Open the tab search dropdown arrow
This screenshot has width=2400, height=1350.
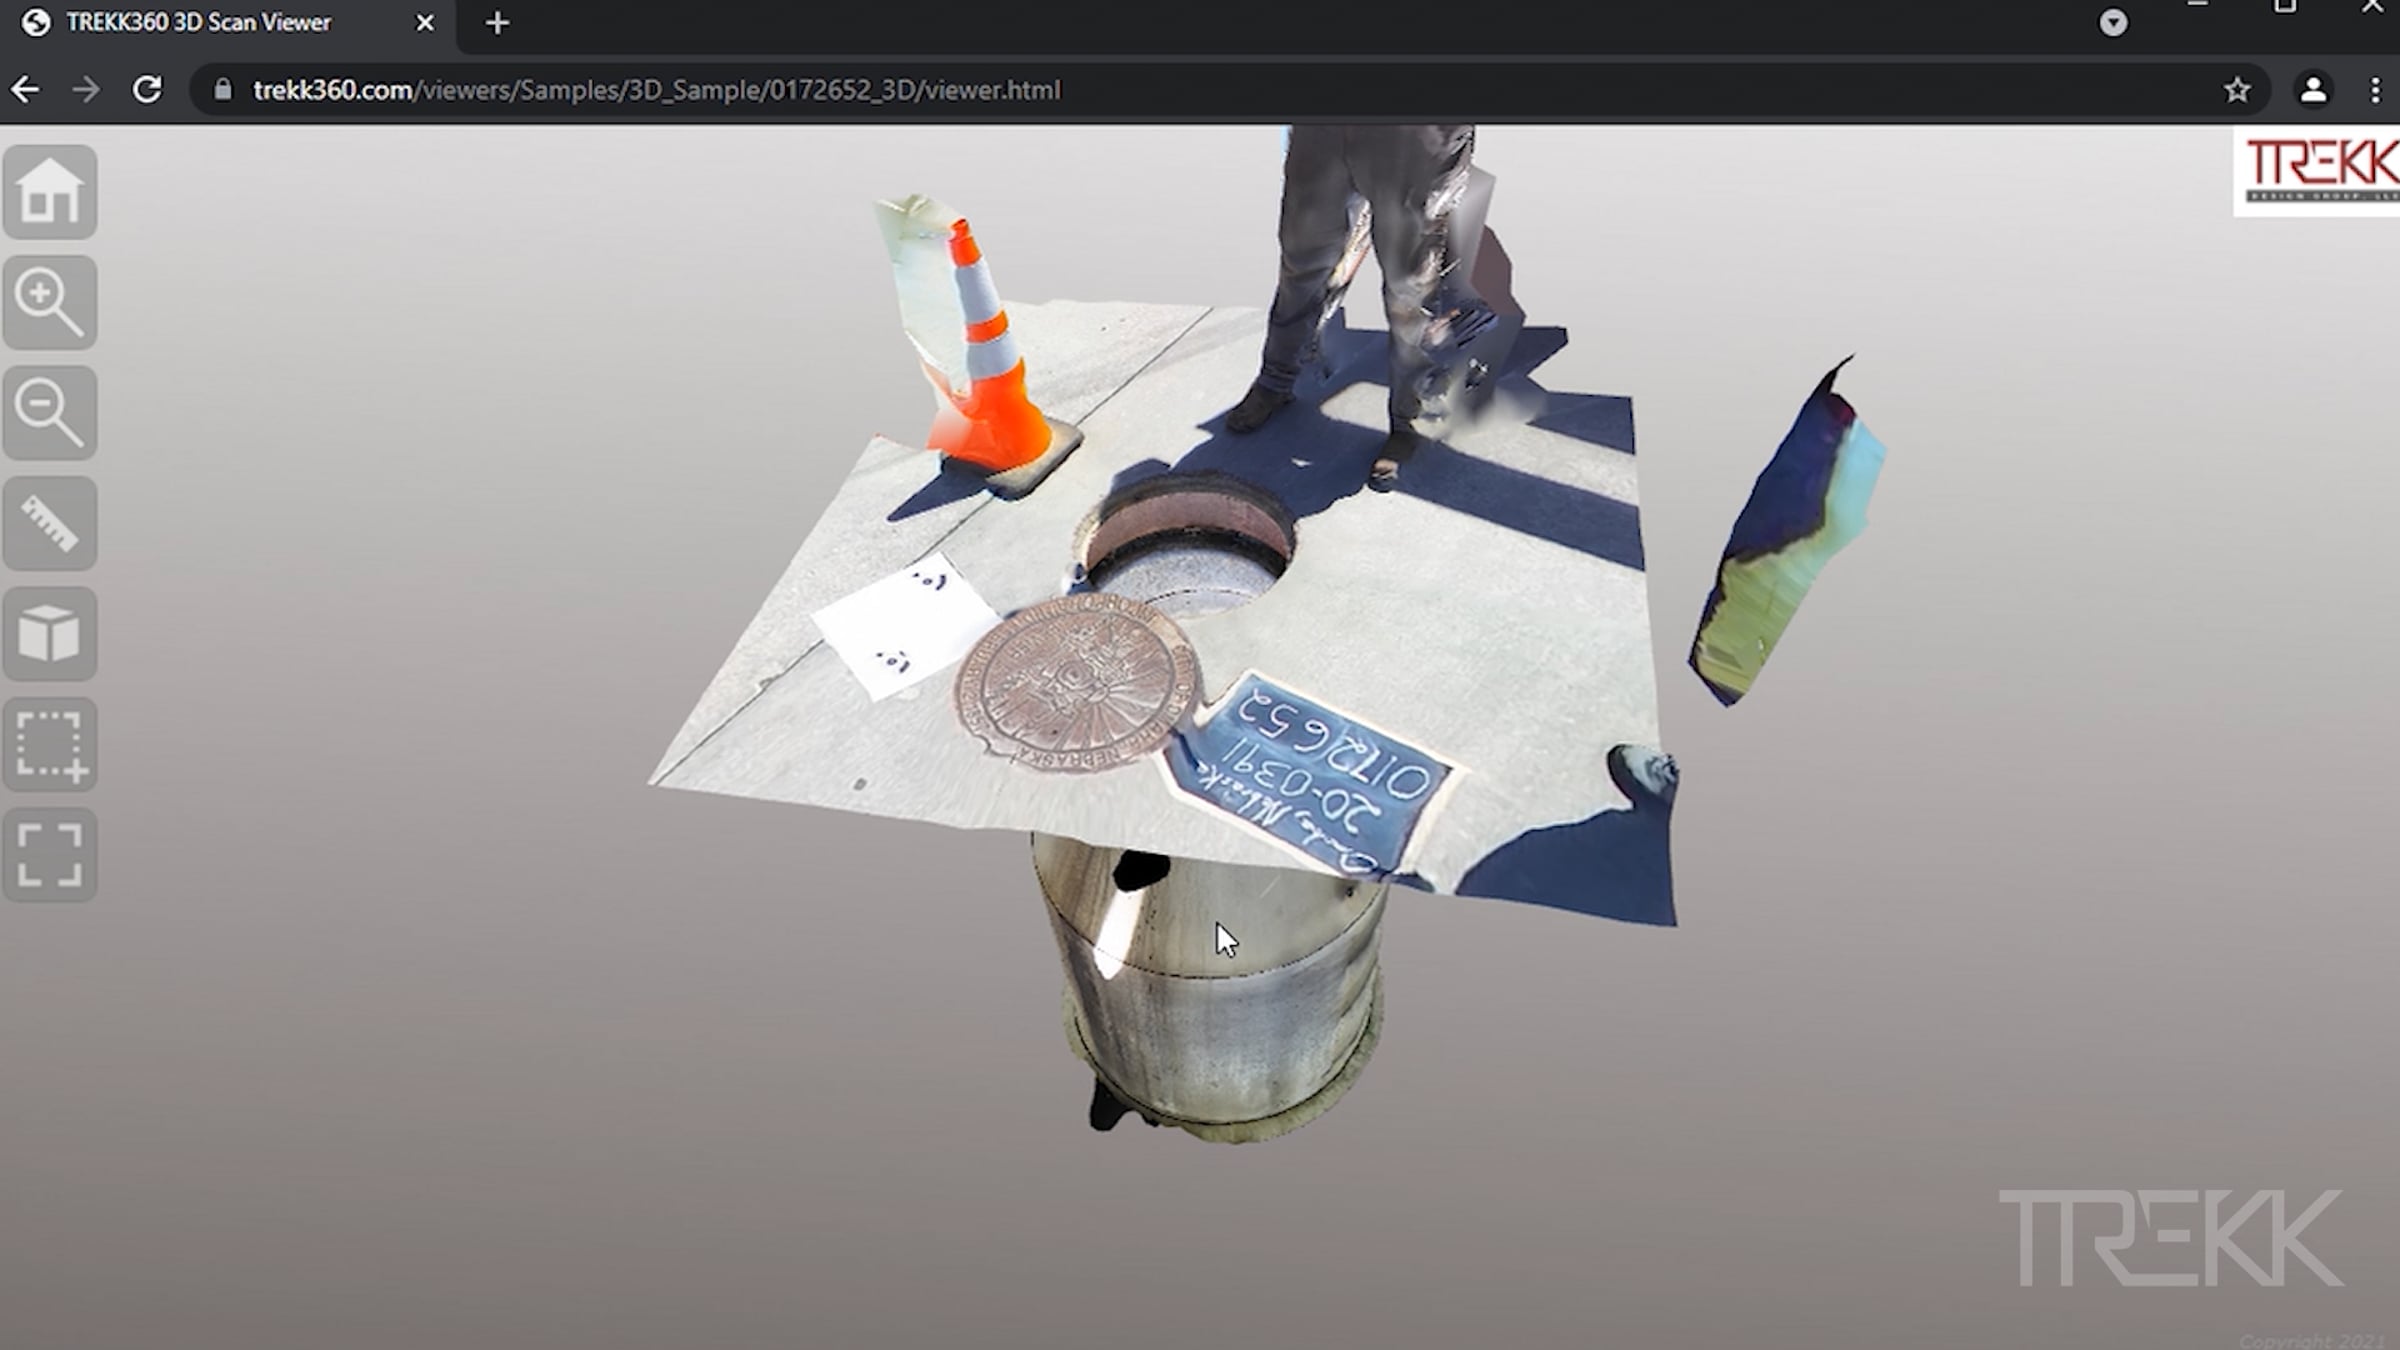click(2113, 22)
